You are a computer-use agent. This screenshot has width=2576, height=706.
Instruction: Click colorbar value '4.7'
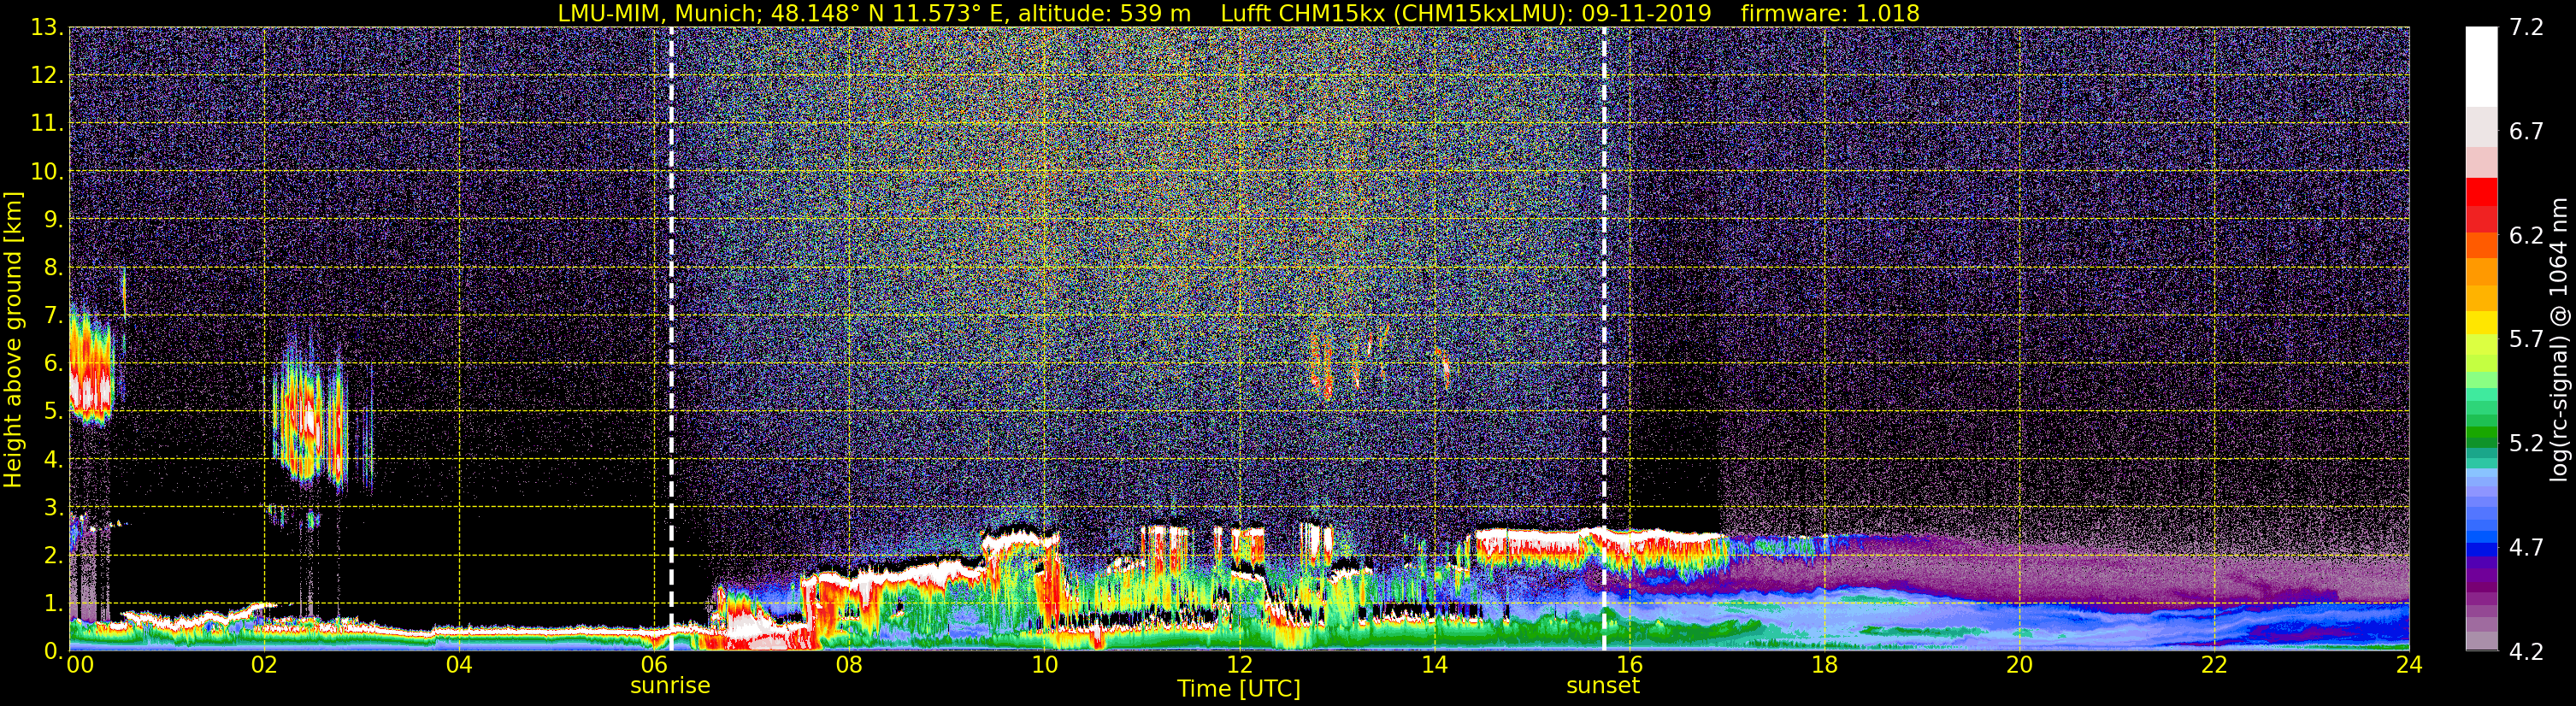(x=2526, y=547)
